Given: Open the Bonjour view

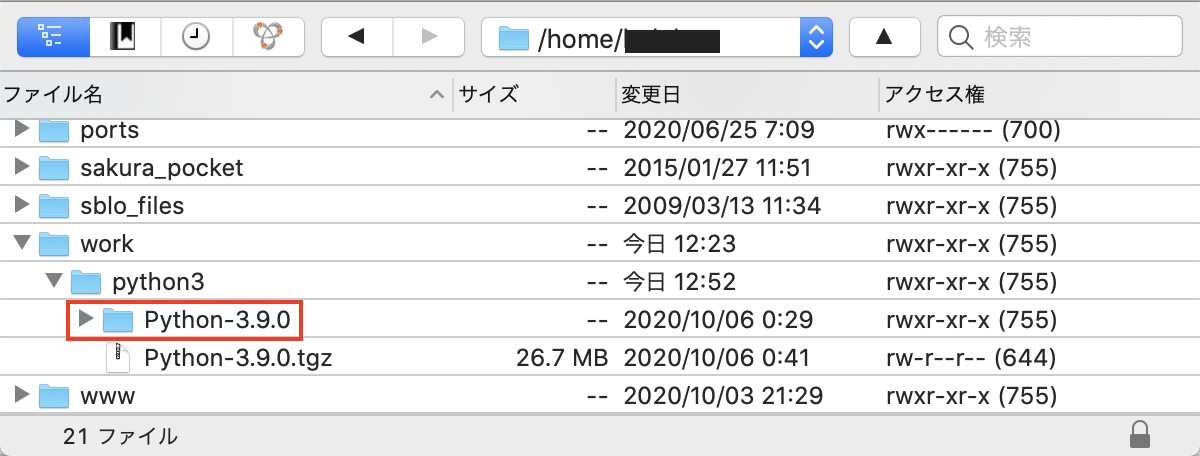Looking at the screenshot, I should click(x=268, y=37).
